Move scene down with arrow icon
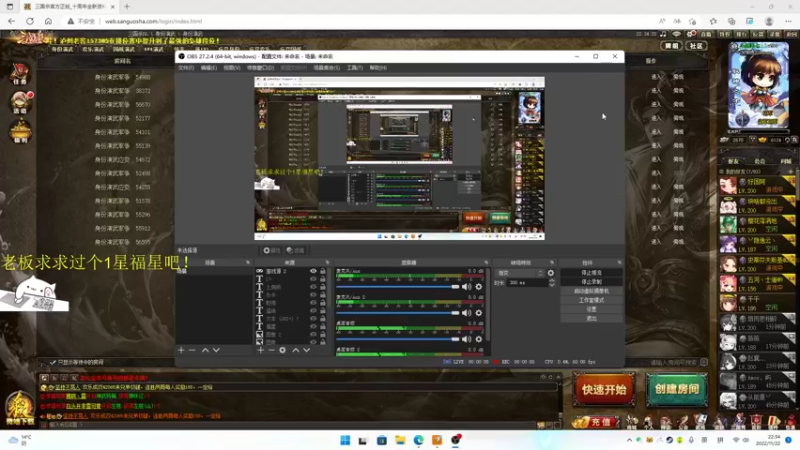The height and width of the screenshot is (450, 800). pos(216,350)
